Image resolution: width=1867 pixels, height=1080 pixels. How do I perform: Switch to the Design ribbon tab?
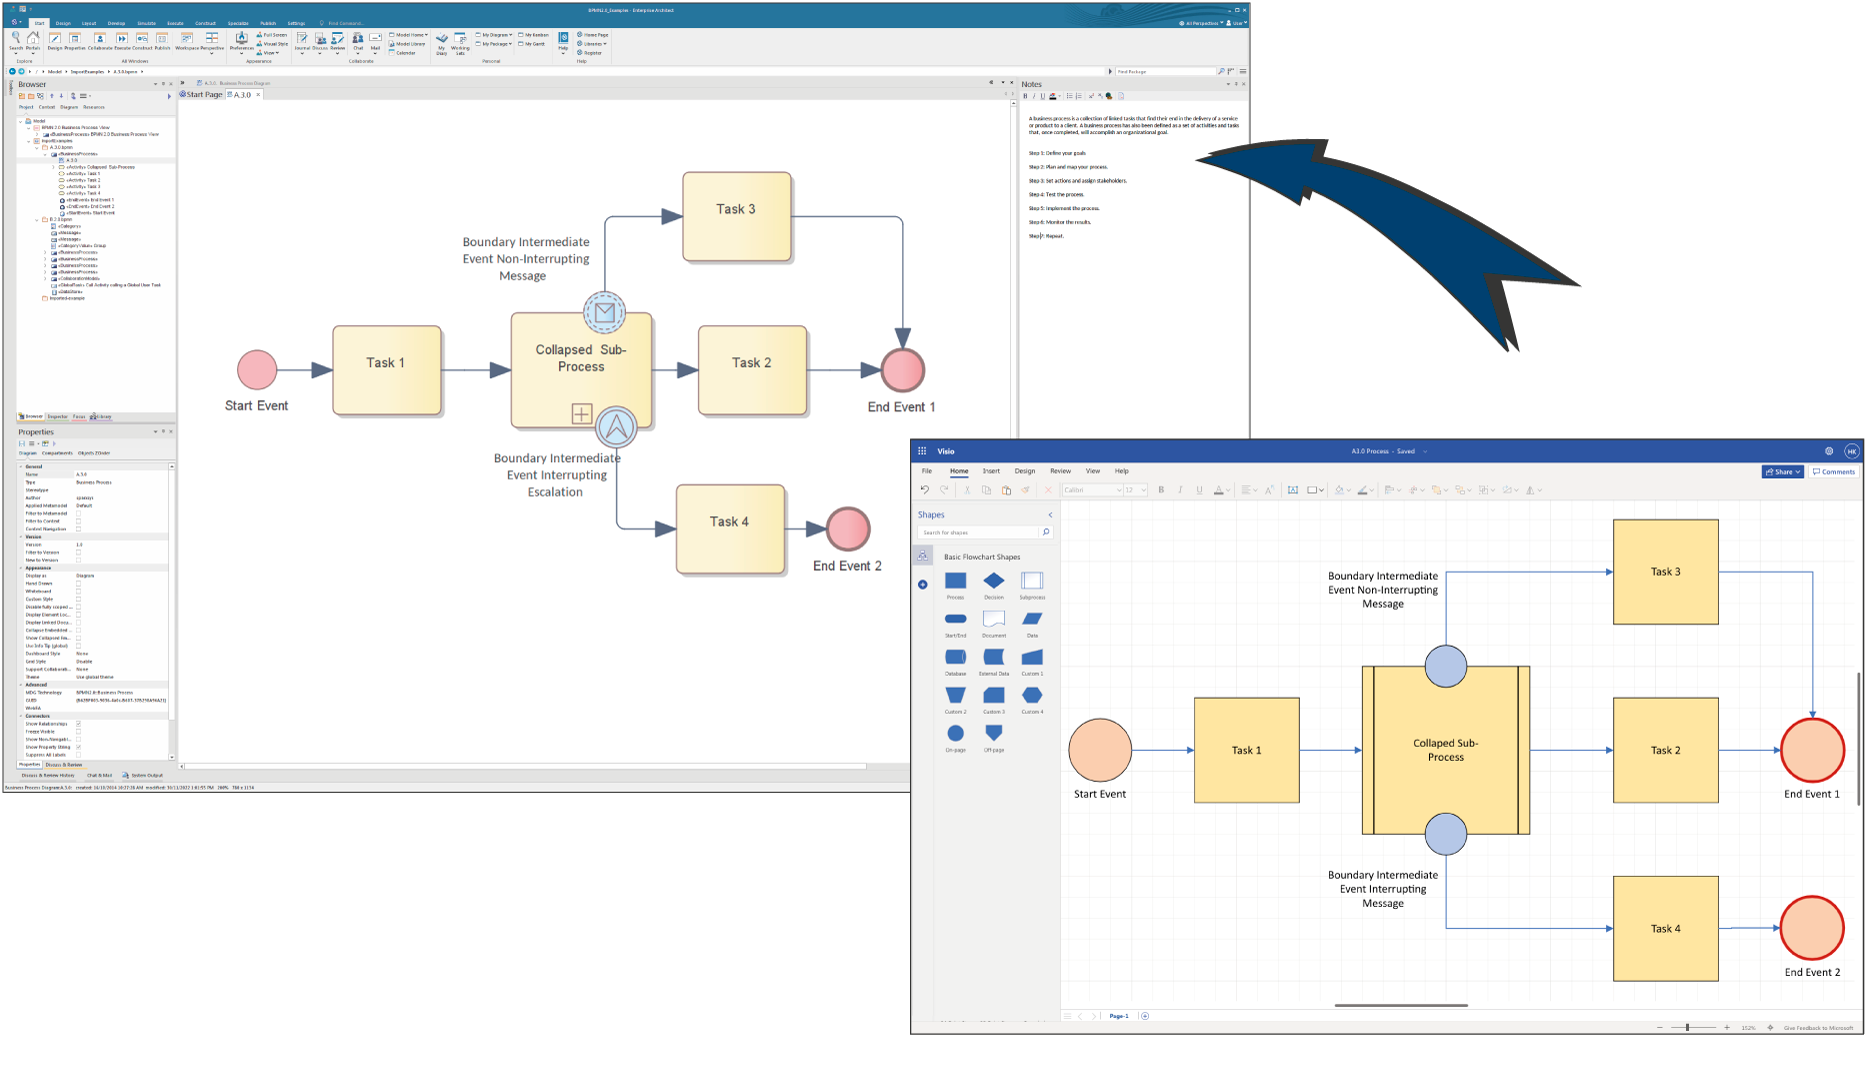click(63, 23)
